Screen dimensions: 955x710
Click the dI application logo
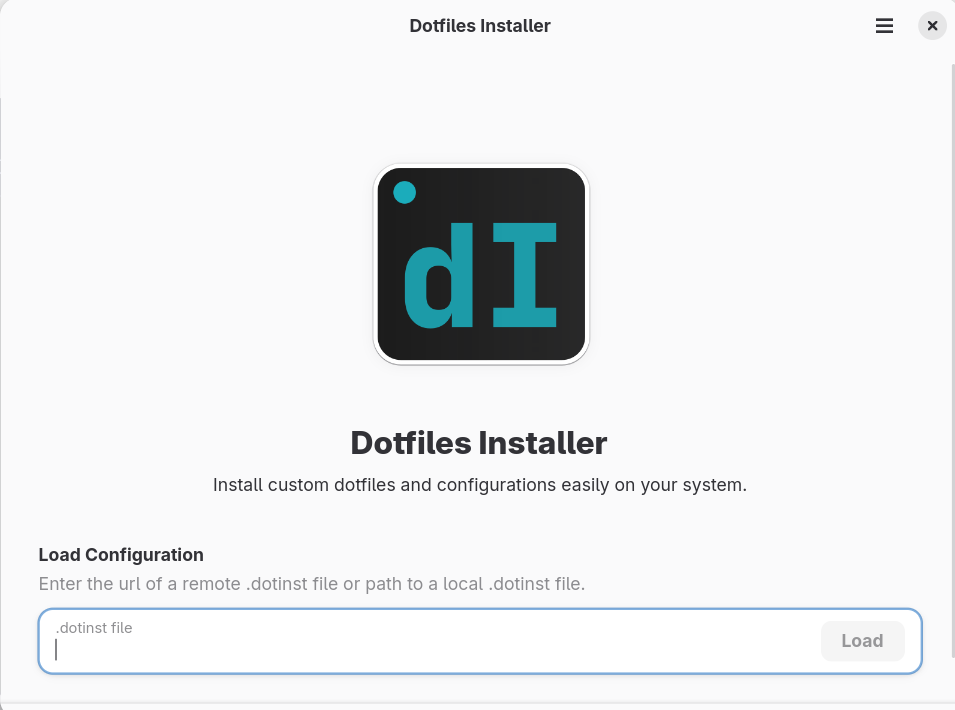pyautogui.click(x=481, y=264)
